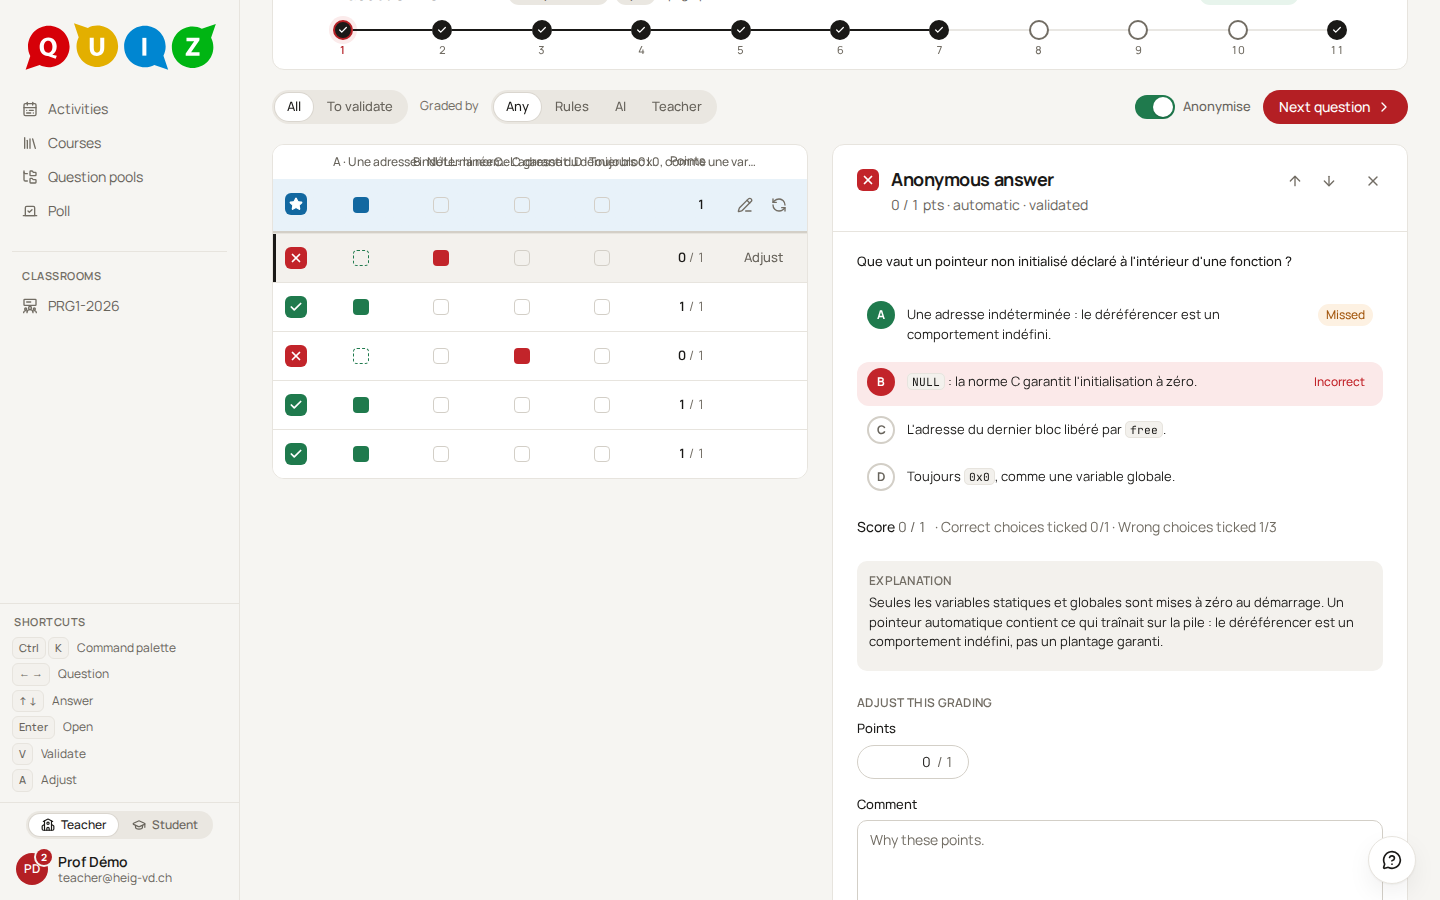Go to previous answer with up arrow
The height and width of the screenshot is (900, 1440).
(x=1295, y=181)
